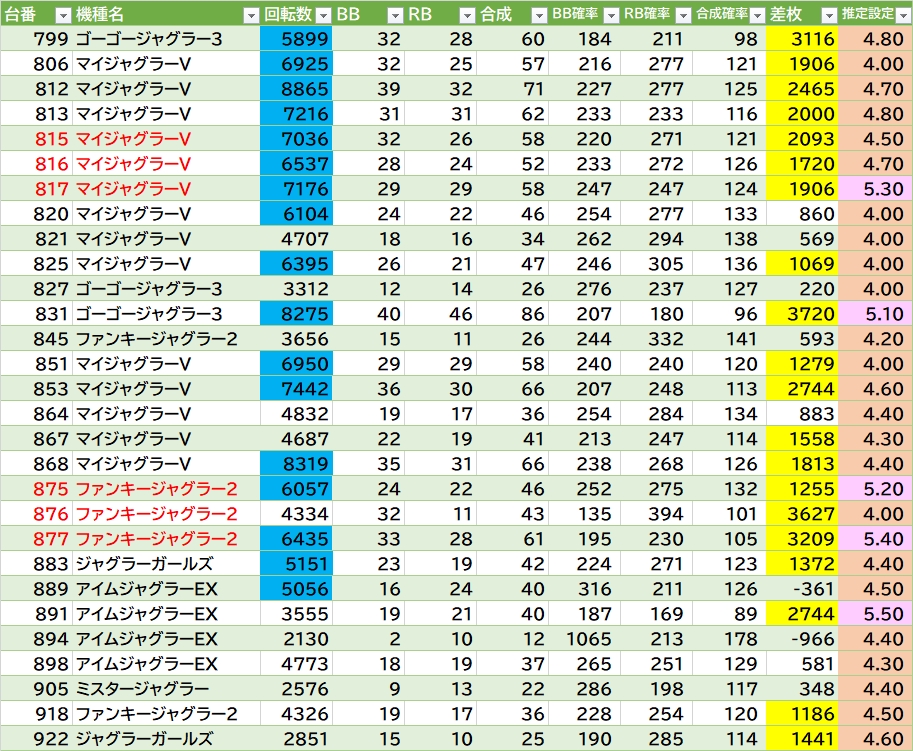The height and width of the screenshot is (751, 913).
Task: Select アイムジャグラーEX cell in row 891
Action: click(166, 615)
